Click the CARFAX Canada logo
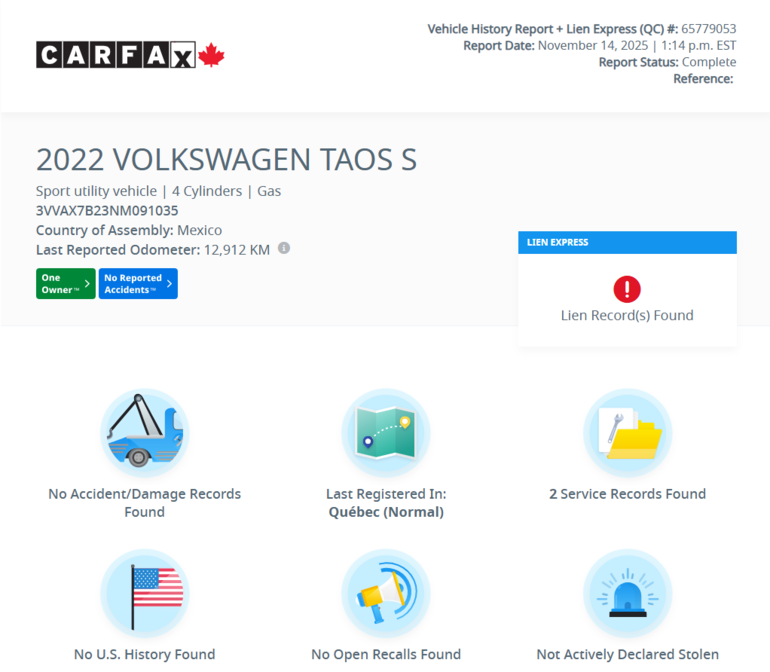The image size is (770, 672). tap(130, 55)
